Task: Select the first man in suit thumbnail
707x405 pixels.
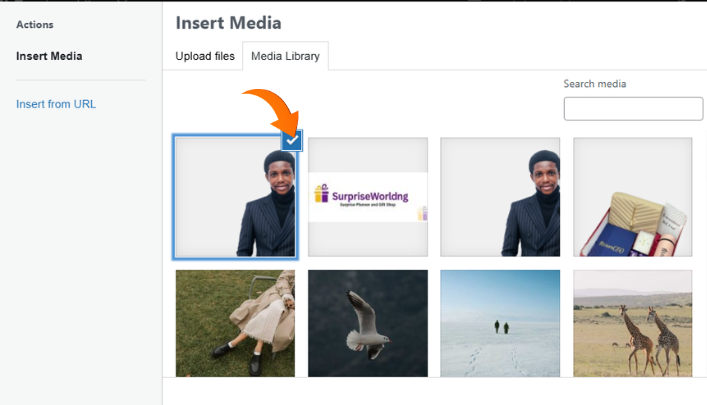Action: click(x=234, y=198)
